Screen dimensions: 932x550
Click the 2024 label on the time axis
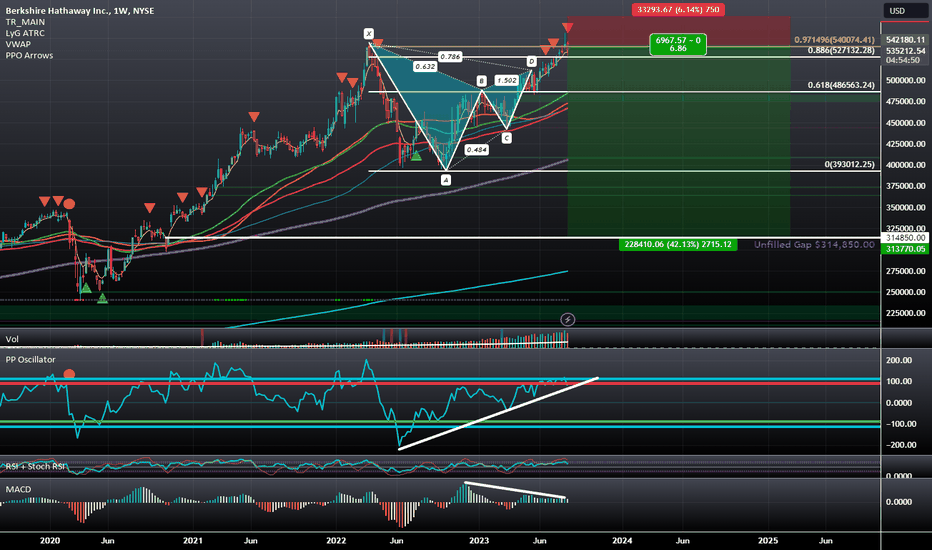tap(622, 540)
